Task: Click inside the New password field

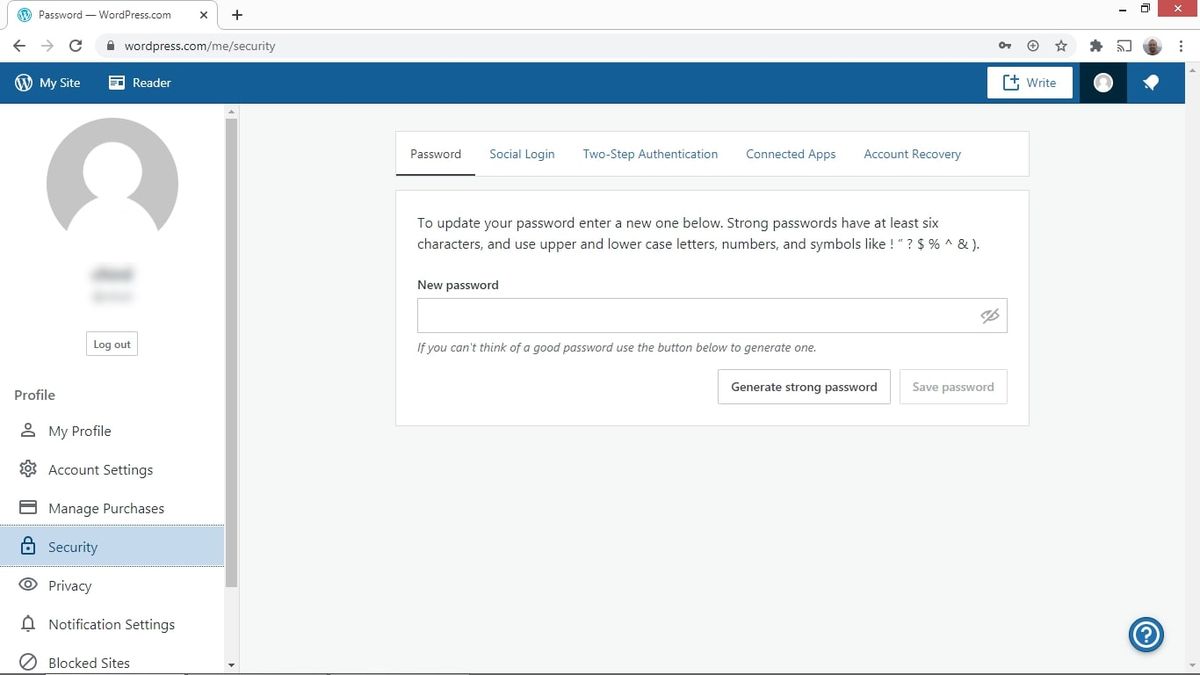Action: [x=700, y=315]
